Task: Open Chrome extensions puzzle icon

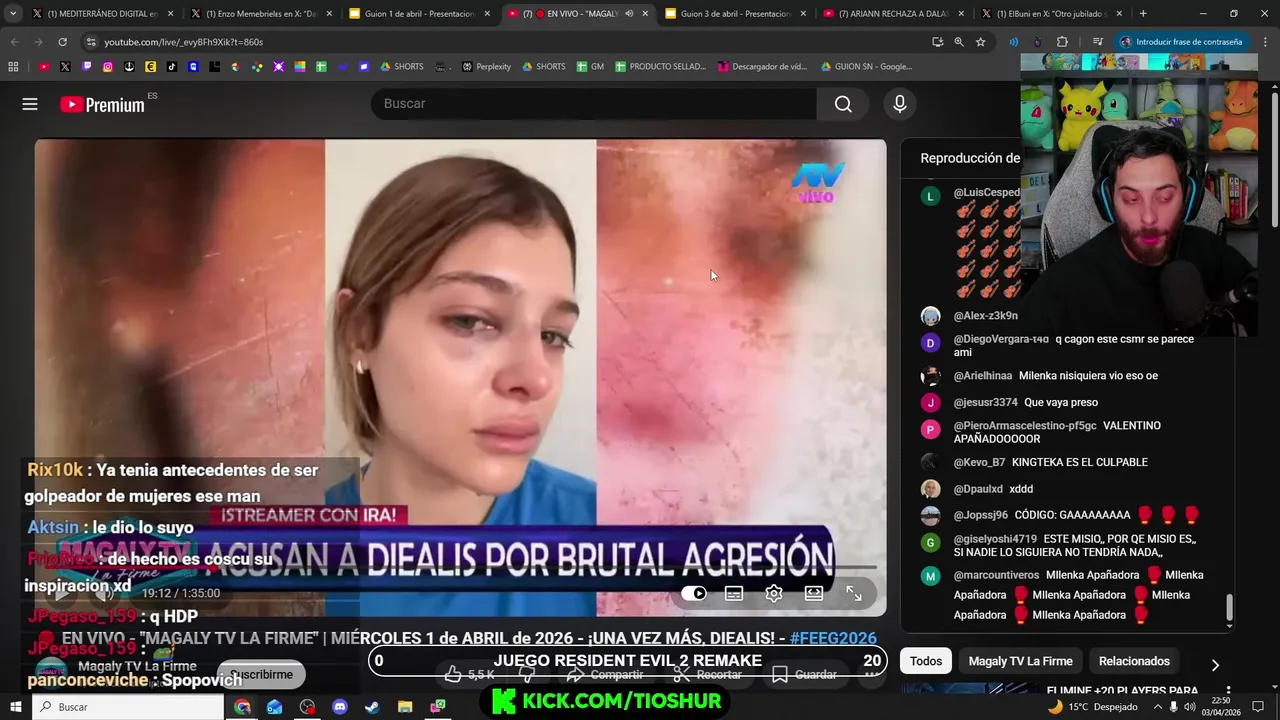Action: click(x=1062, y=42)
